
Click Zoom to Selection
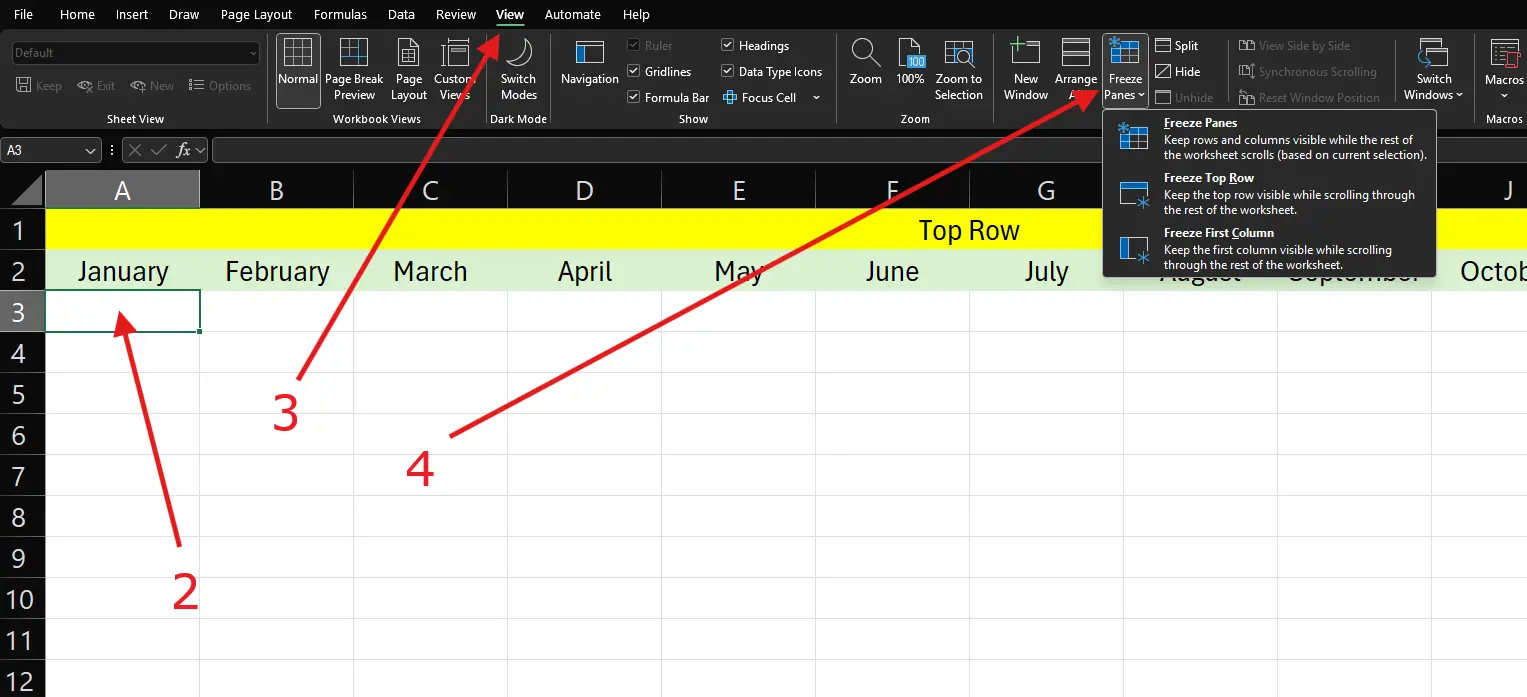click(958, 70)
